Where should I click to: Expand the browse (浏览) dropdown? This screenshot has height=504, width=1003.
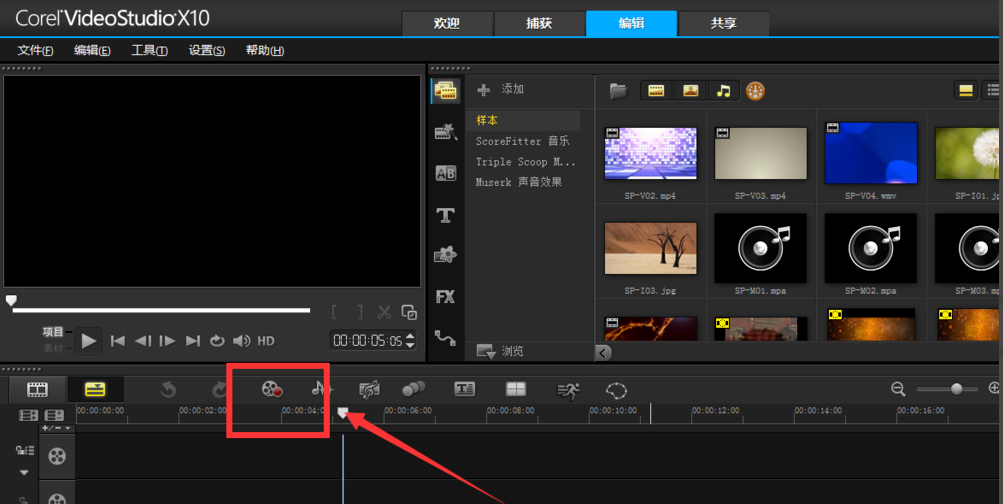tap(487, 351)
